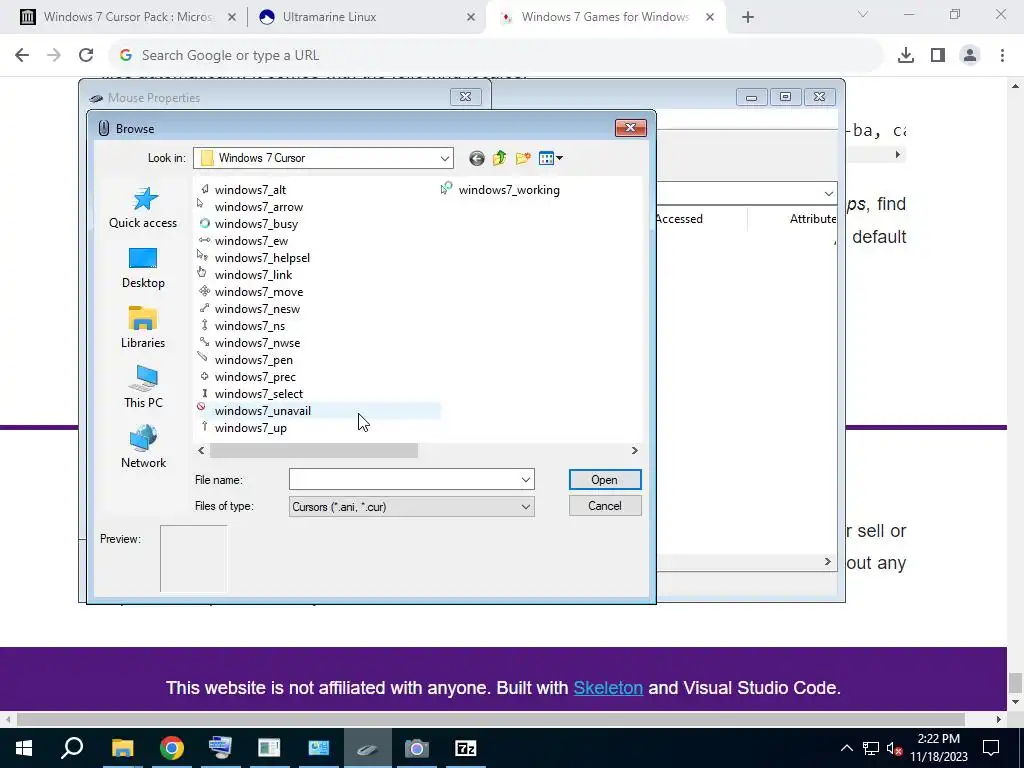Select the windows7_alt cursor file

point(242,190)
